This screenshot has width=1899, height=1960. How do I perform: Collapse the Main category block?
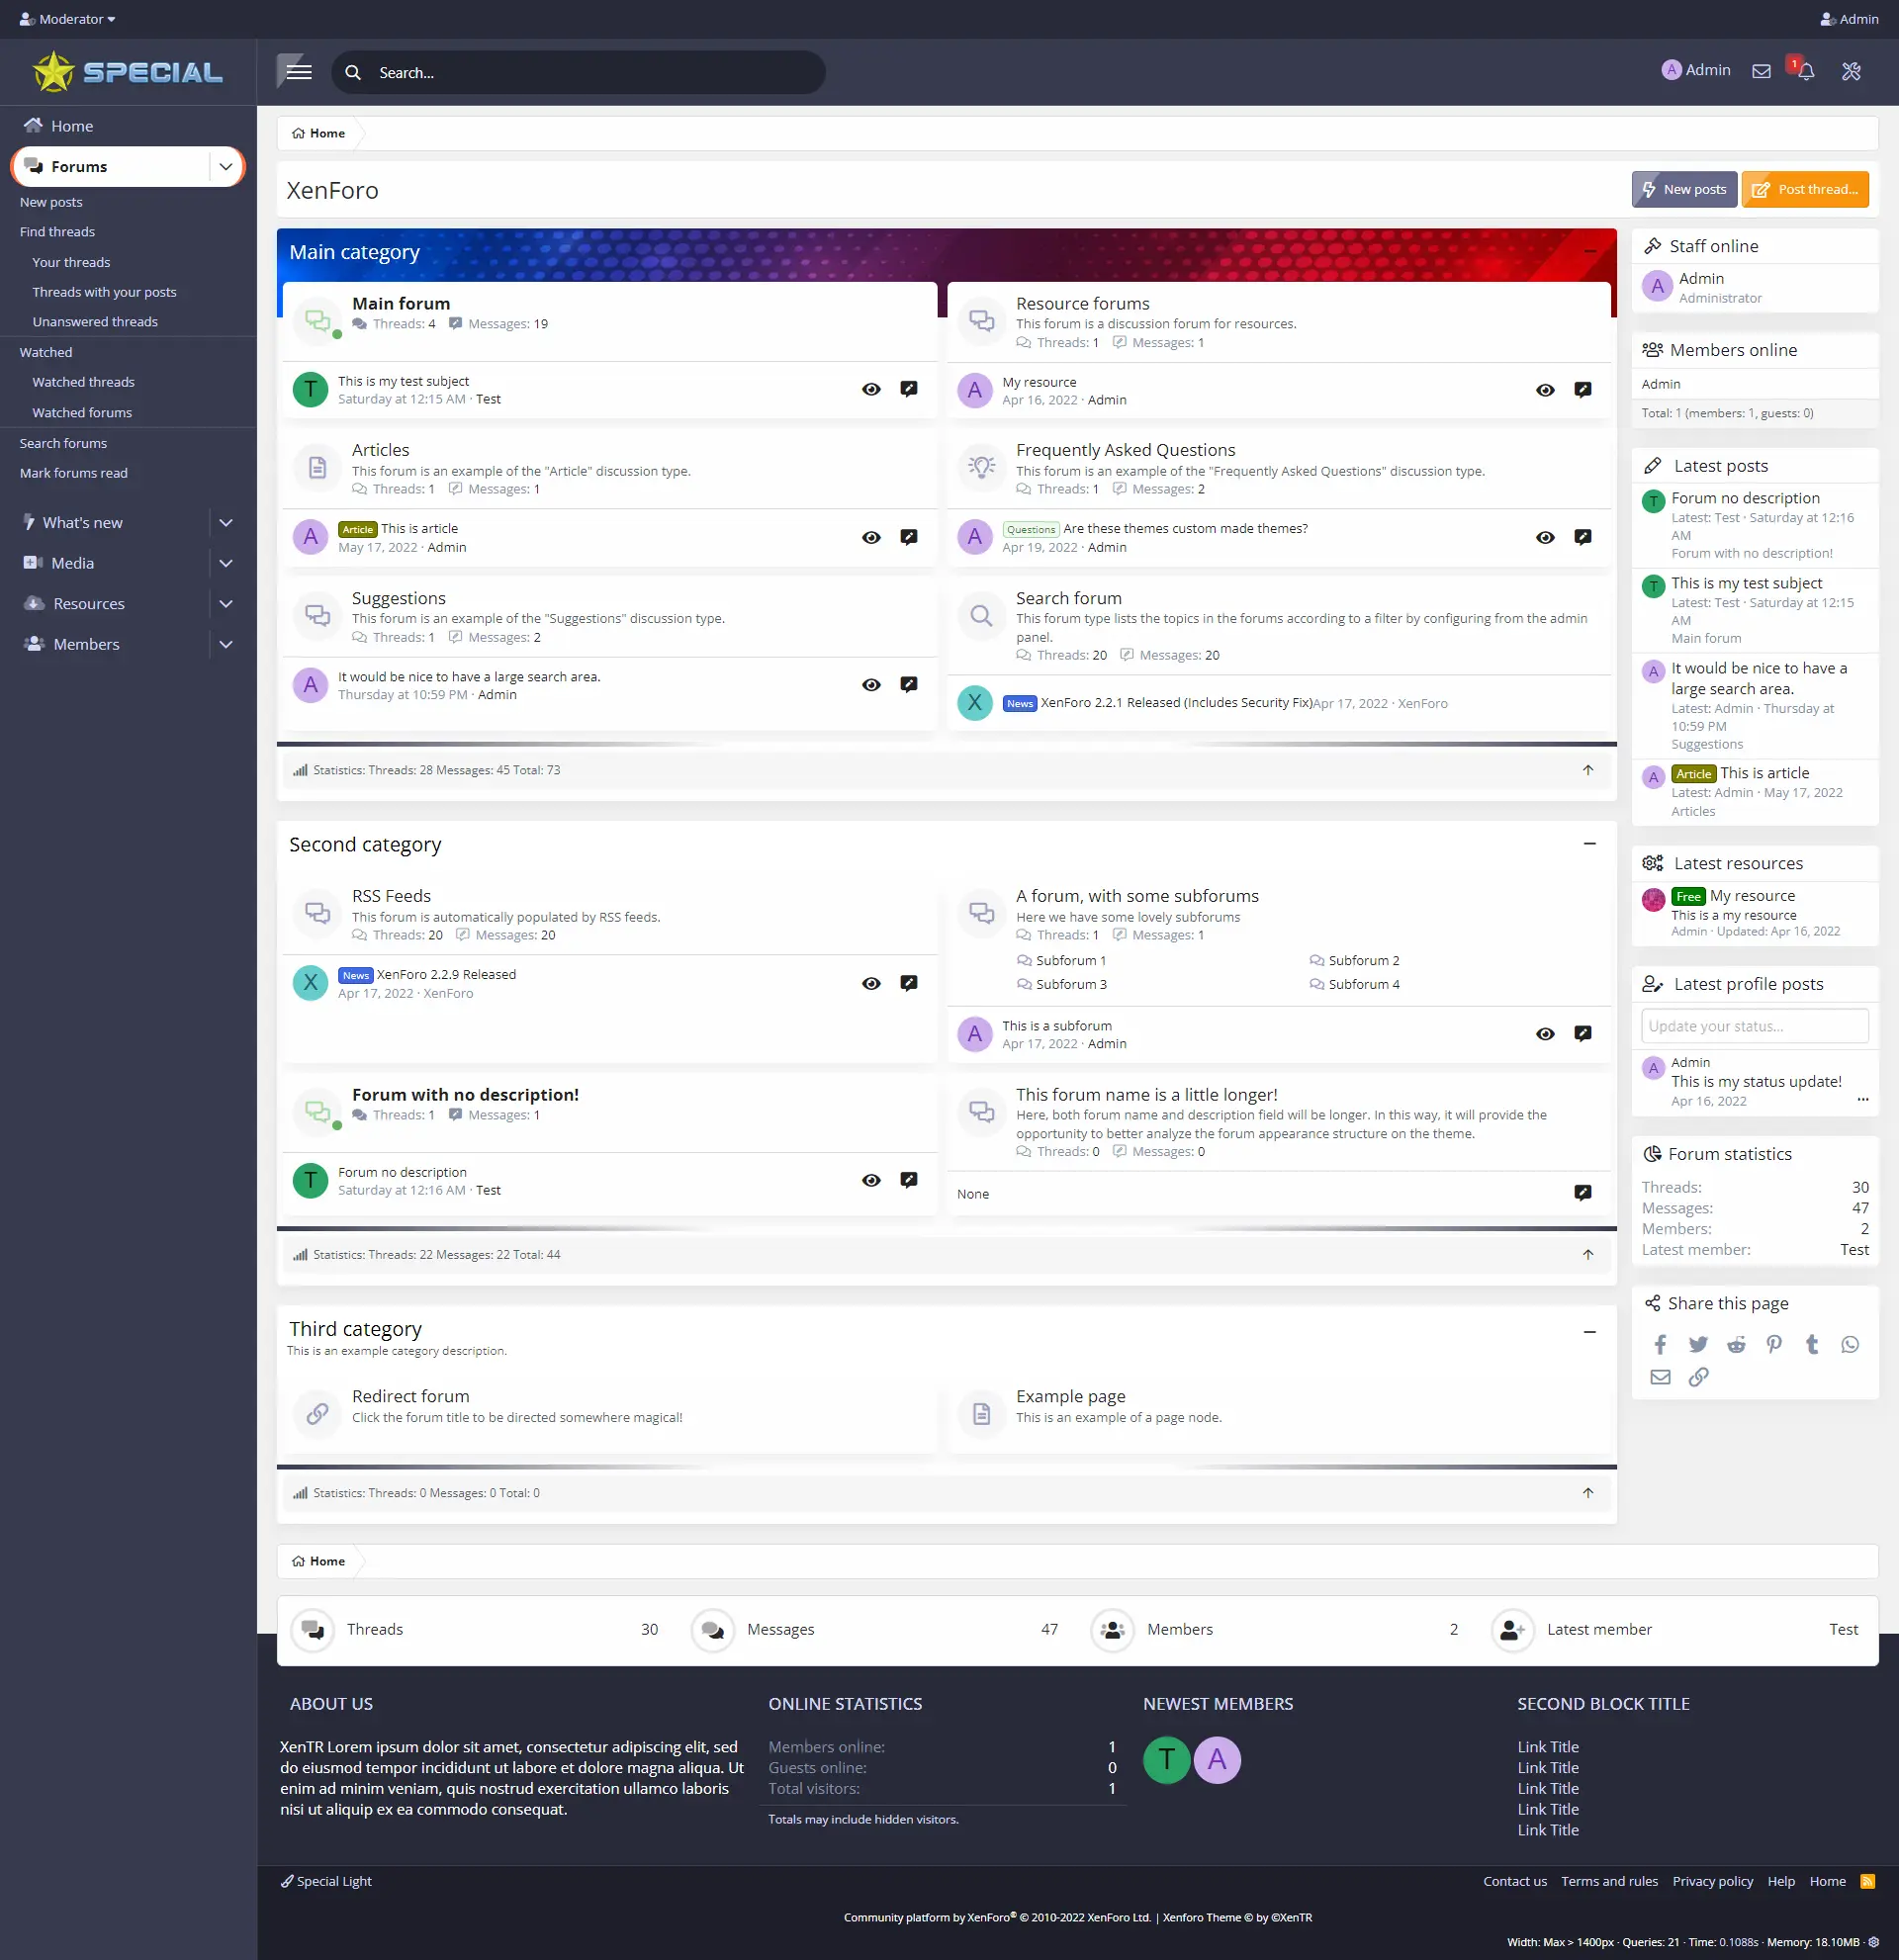point(1590,251)
